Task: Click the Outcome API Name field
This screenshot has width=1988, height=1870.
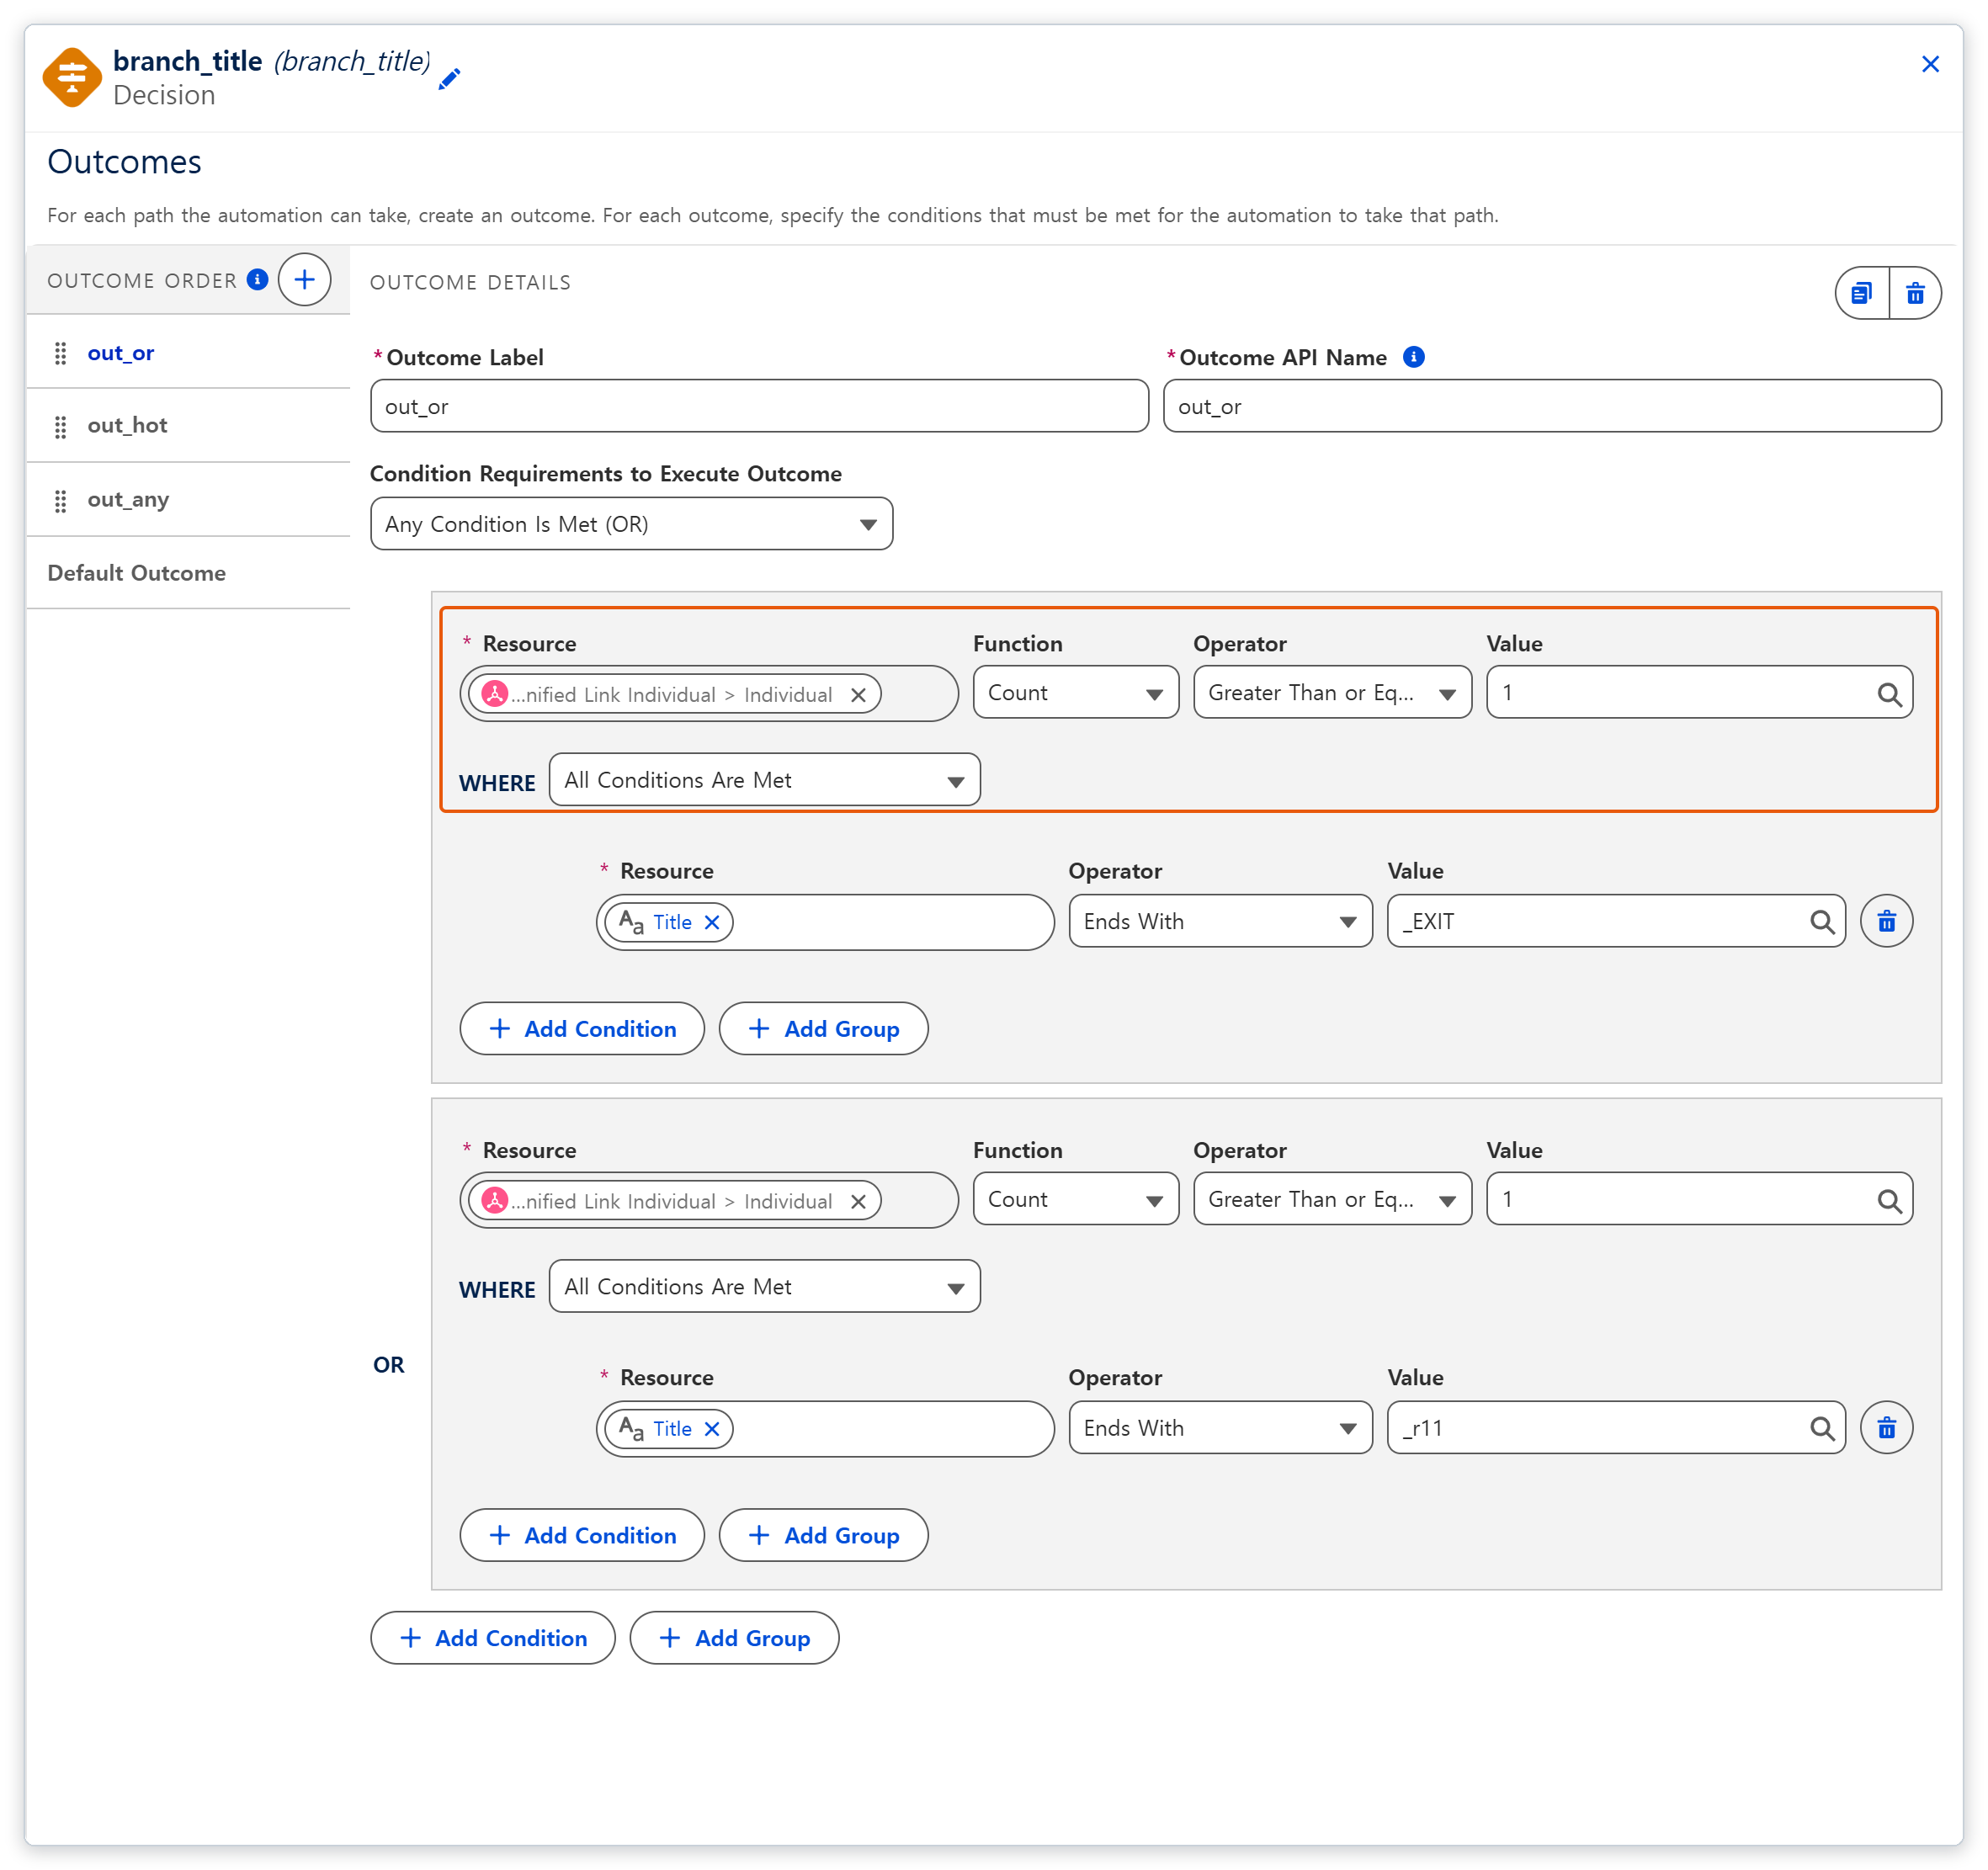Action: point(1552,406)
